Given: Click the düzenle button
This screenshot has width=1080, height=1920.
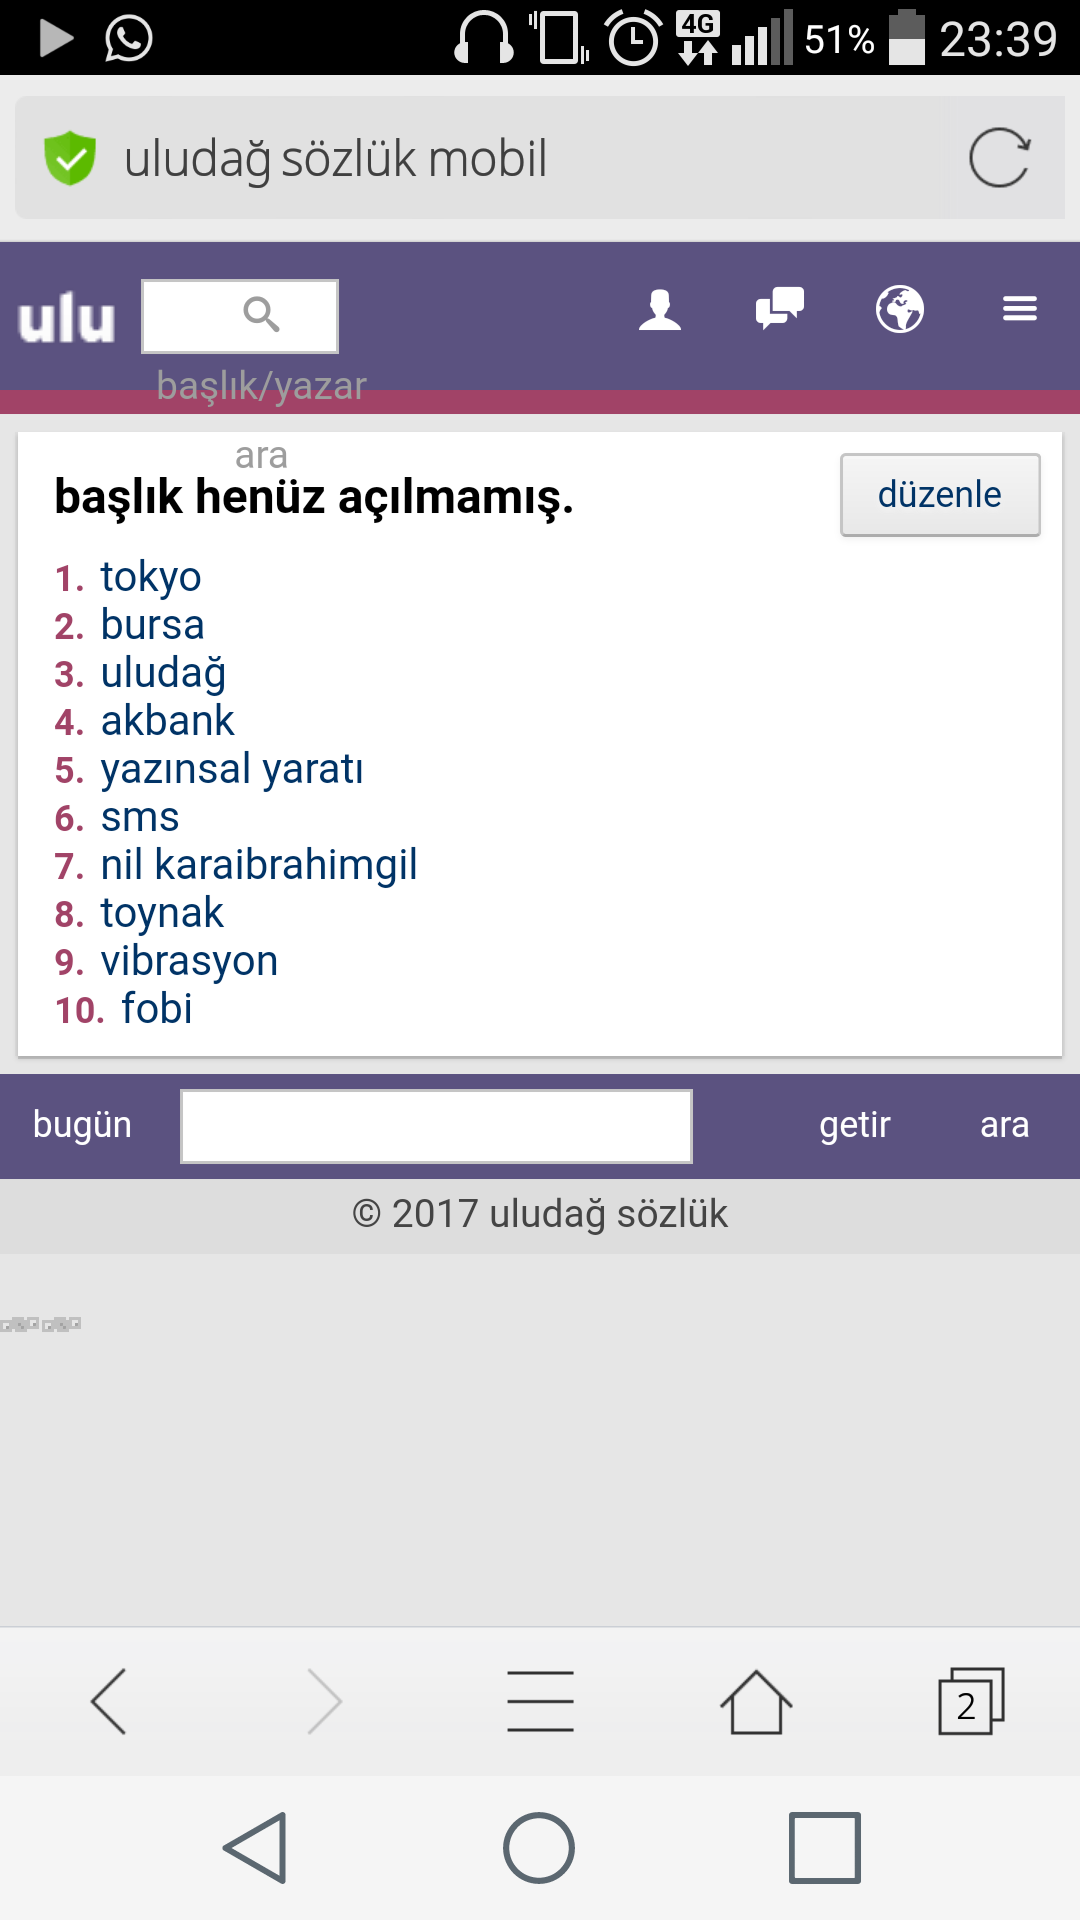Looking at the screenshot, I should [940, 495].
